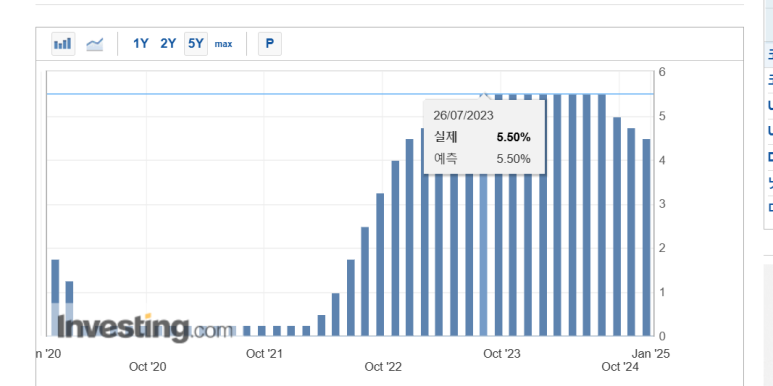This screenshot has height=386, width=773.
Task: Switch to bar chart view
Action: (x=63, y=44)
